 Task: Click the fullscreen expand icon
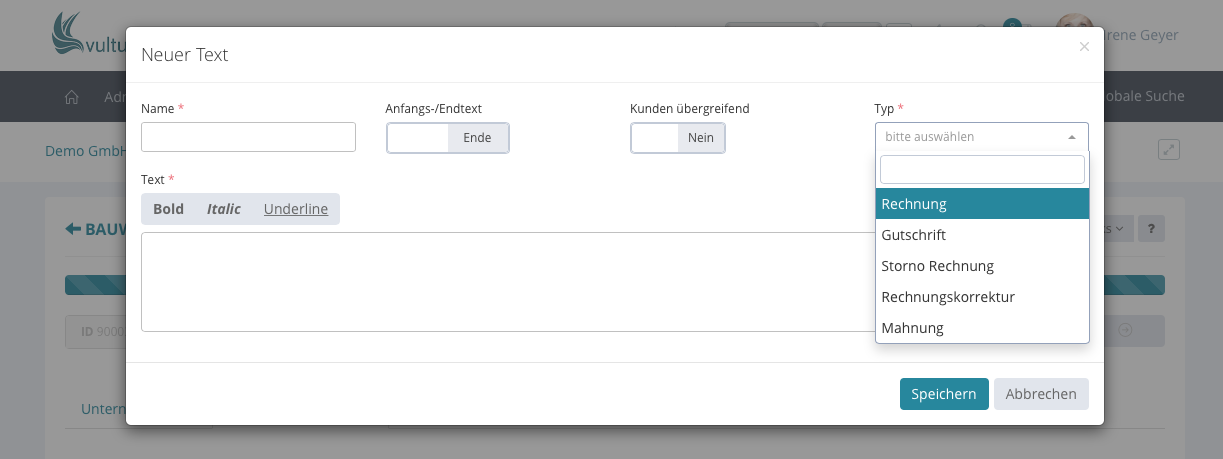pos(1169,149)
